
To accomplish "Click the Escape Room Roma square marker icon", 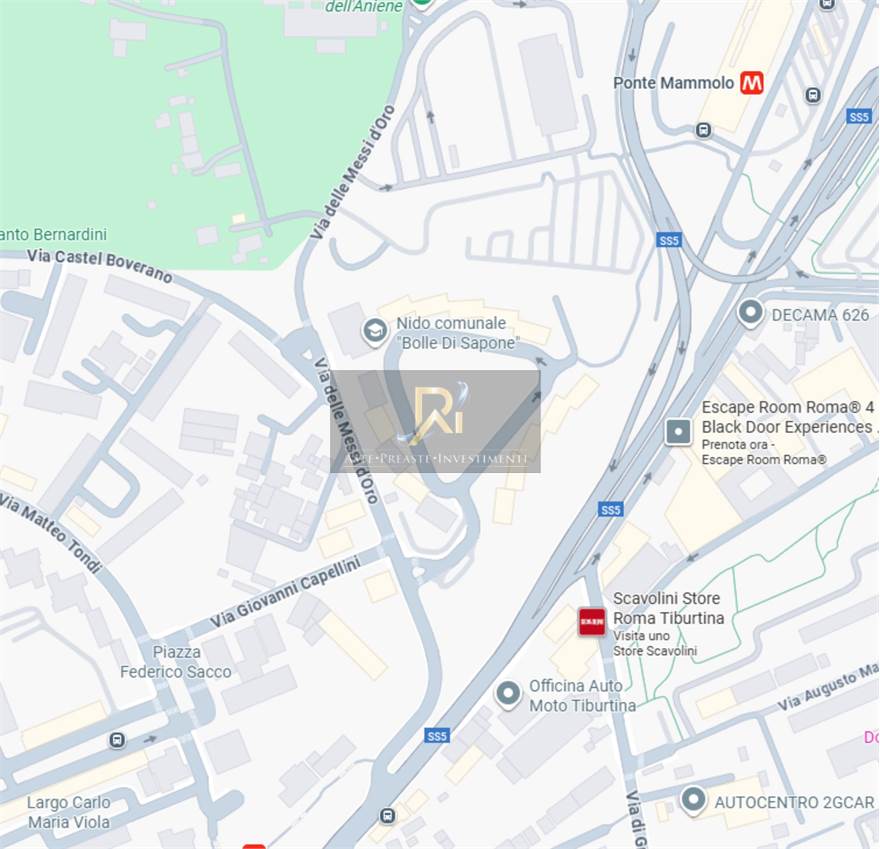I will click(677, 432).
